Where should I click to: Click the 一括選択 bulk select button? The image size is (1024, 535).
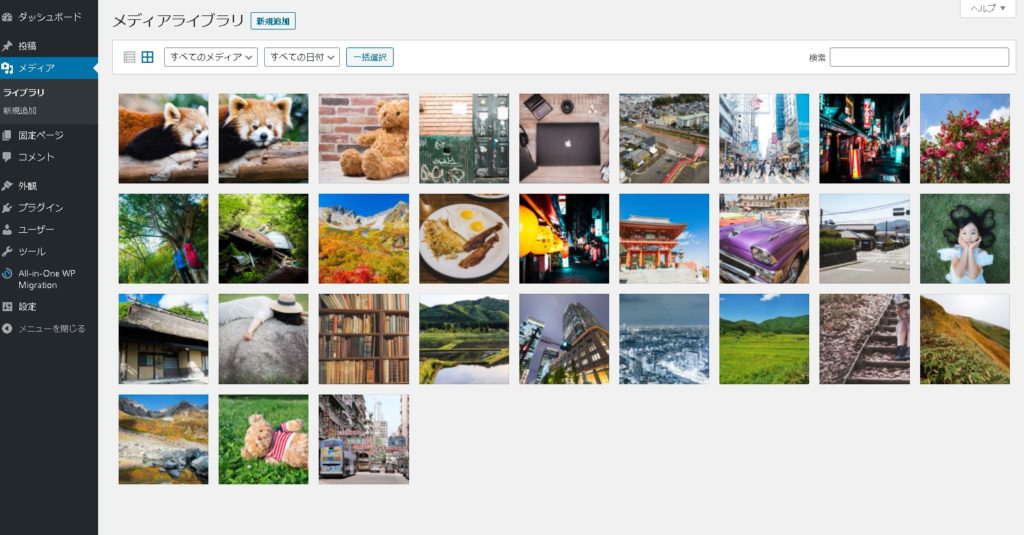[370, 57]
